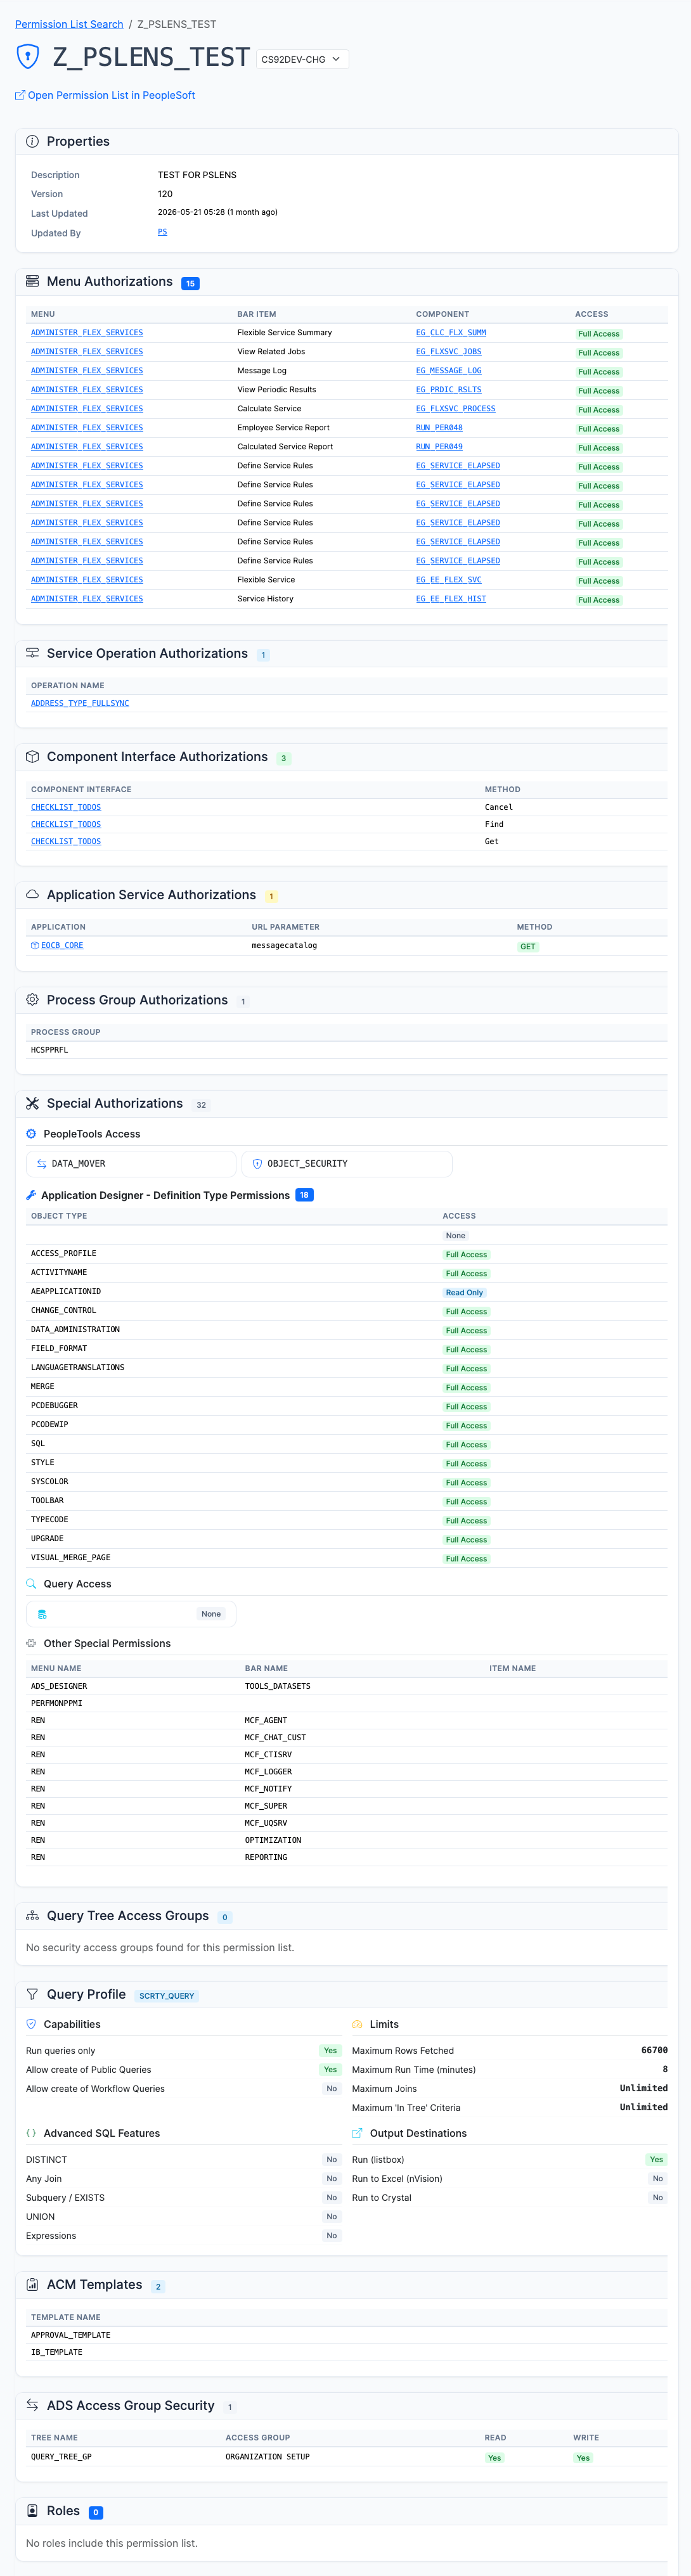
Task: Click the ADS Access Group Security arrows icon
Action: tap(32, 2405)
